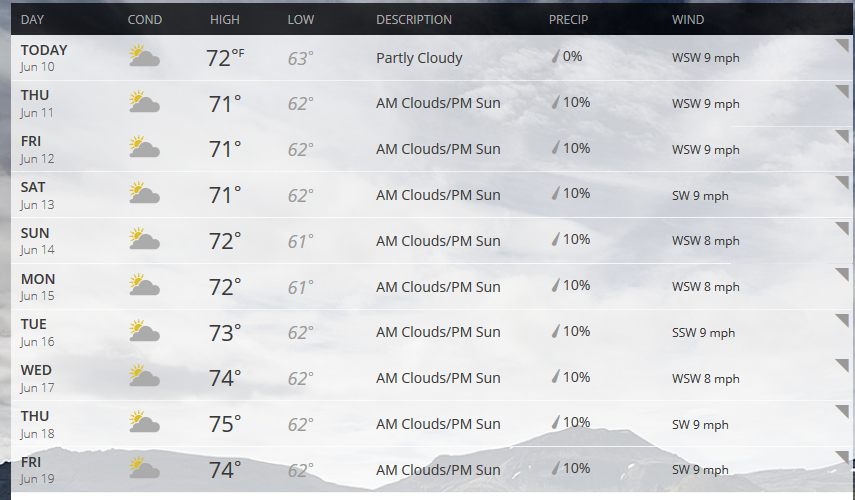Click the raindrop precip icon for TODAY
855x500 pixels.
click(556, 56)
